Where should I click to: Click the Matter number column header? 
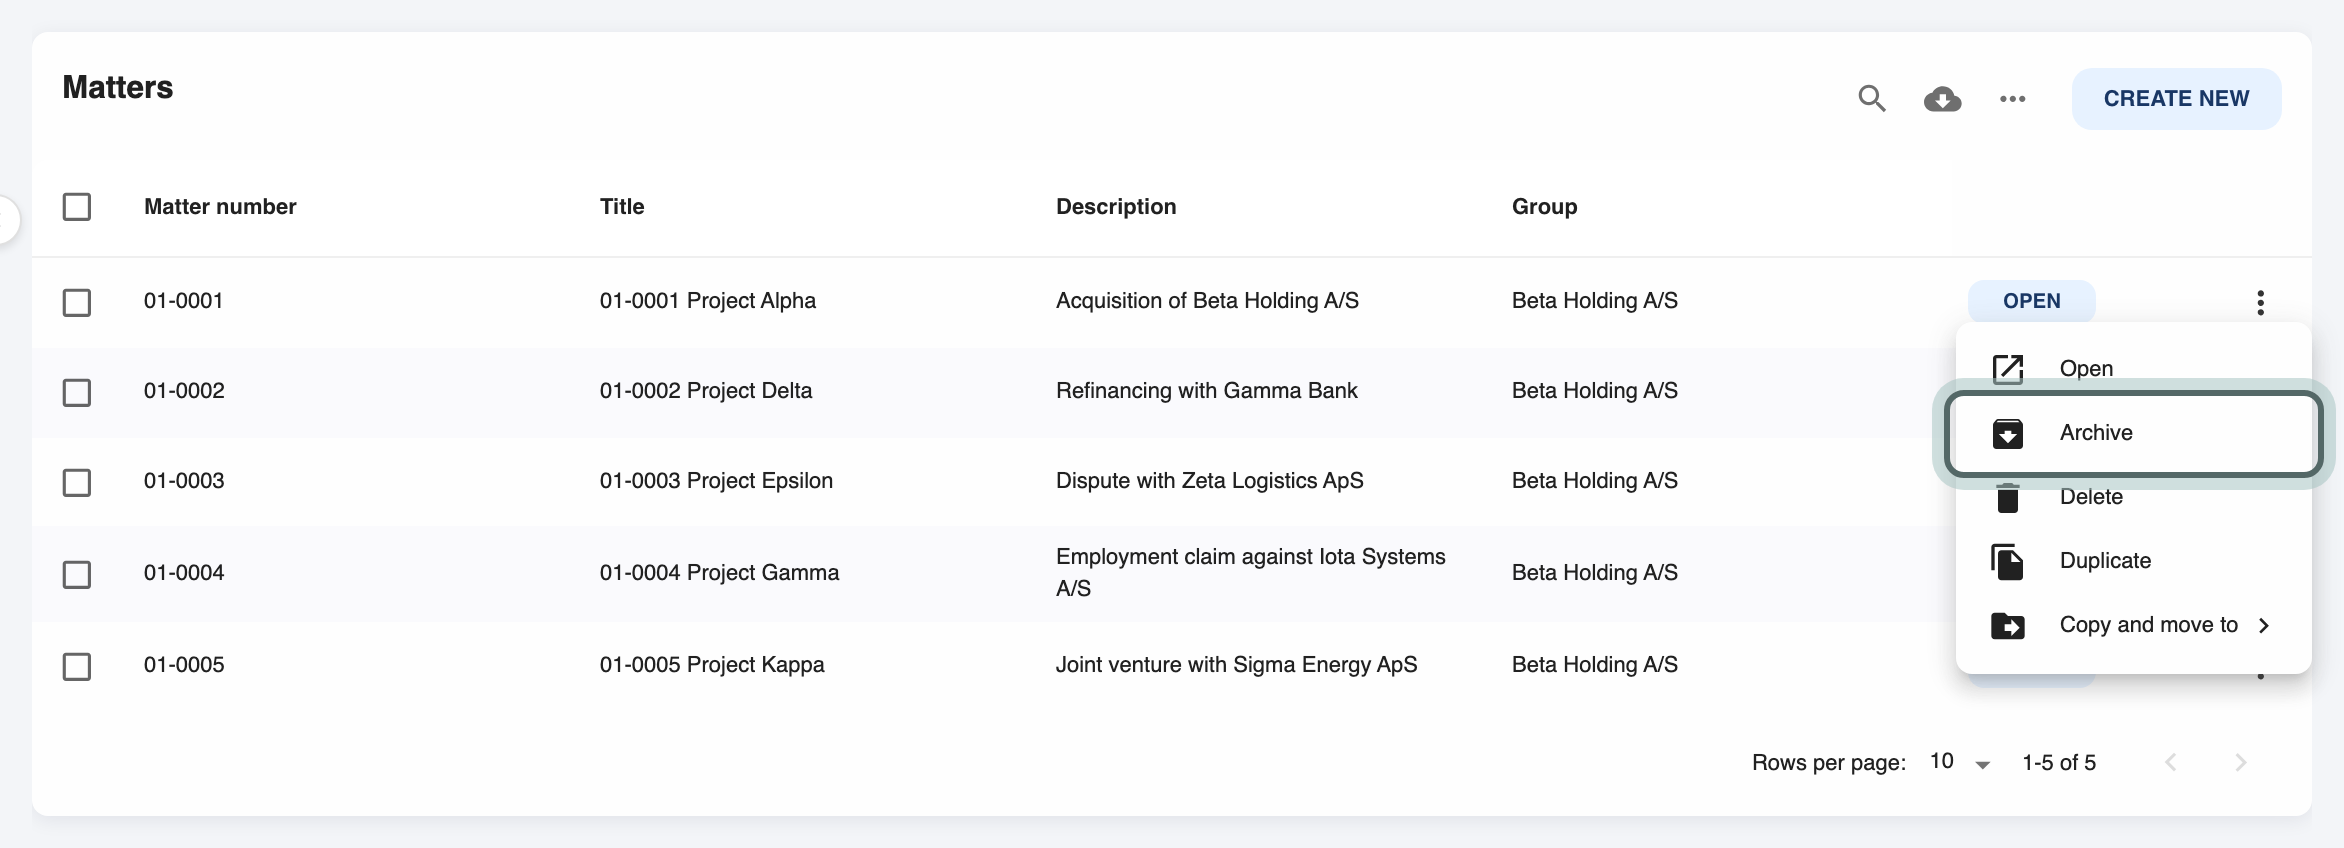coord(220,206)
